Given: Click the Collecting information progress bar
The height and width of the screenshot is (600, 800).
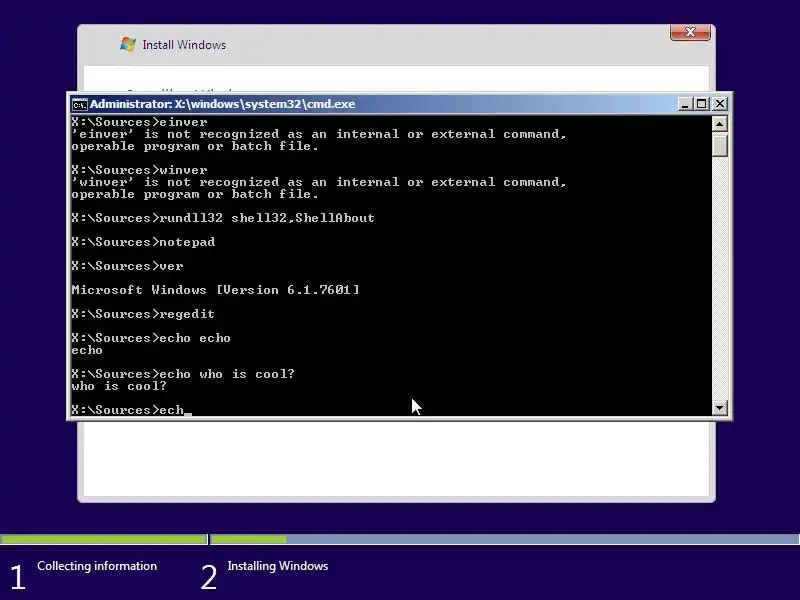Looking at the screenshot, I should (104, 539).
